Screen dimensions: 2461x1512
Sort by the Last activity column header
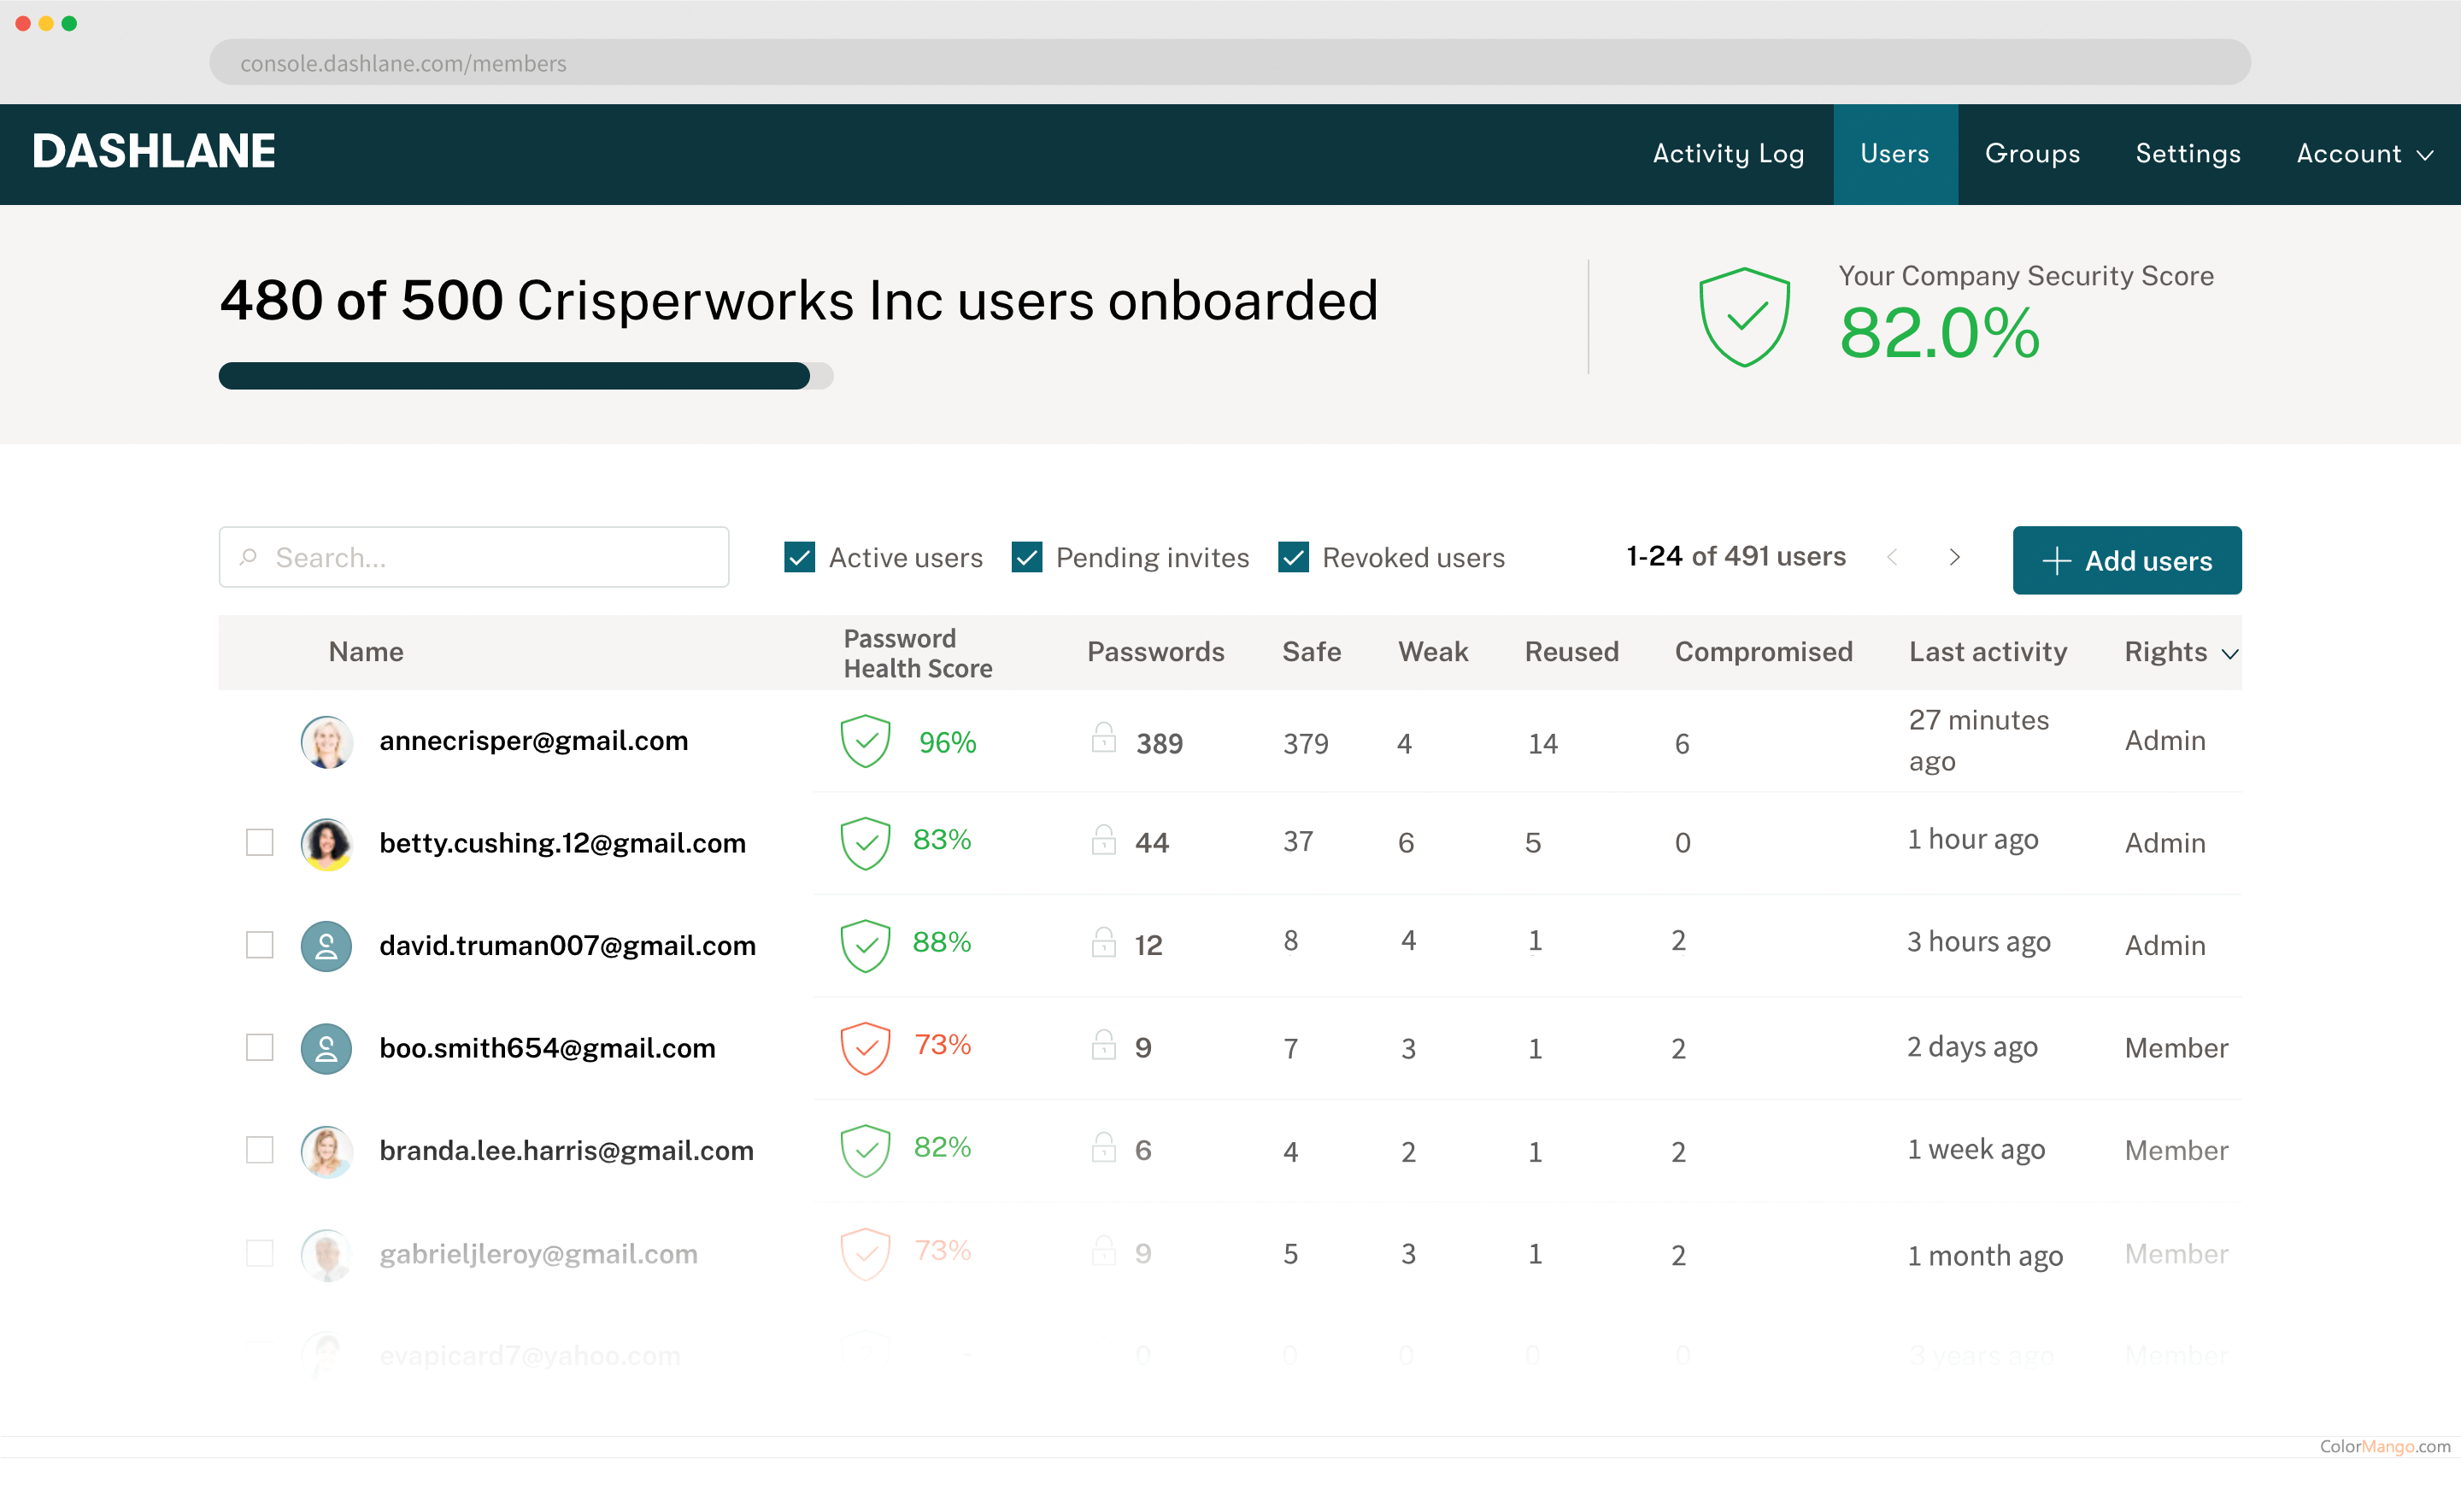pyautogui.click(x=1987, y=652)
